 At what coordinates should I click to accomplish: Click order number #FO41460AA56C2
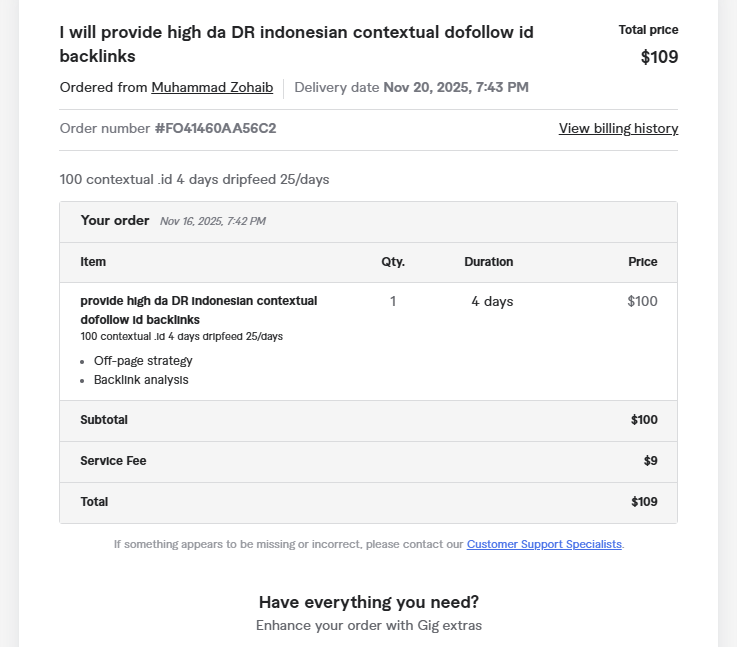215,128
